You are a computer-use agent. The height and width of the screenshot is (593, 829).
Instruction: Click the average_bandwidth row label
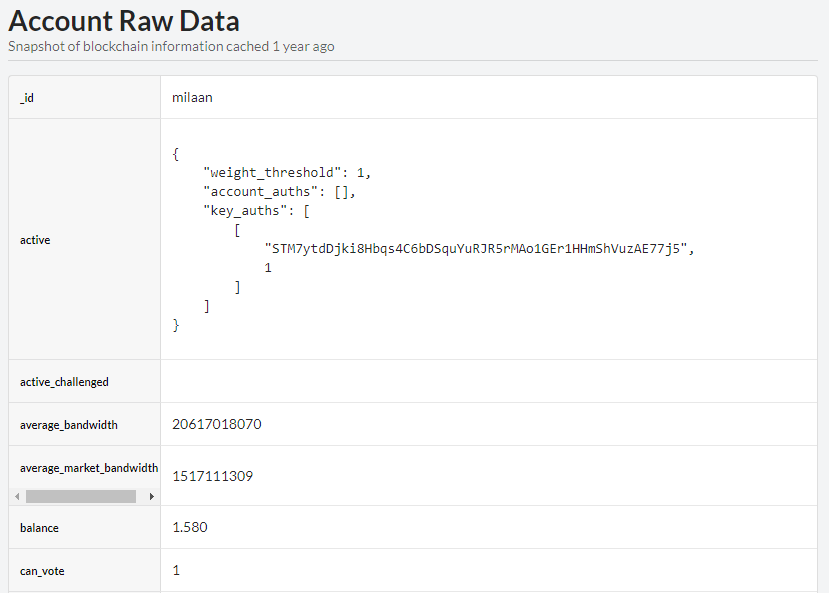pos(68,425)
